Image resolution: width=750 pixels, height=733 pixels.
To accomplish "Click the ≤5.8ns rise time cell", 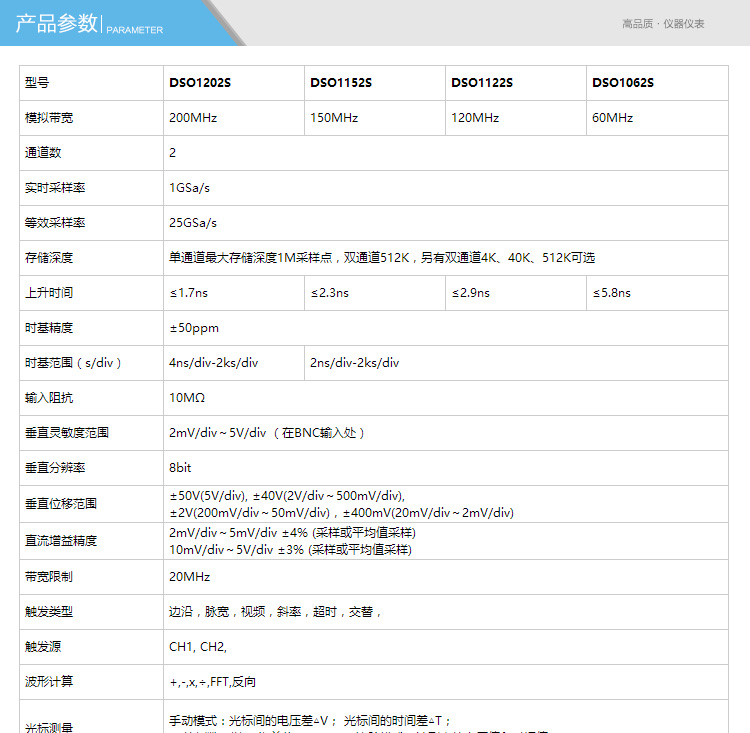I will point(611,293).
